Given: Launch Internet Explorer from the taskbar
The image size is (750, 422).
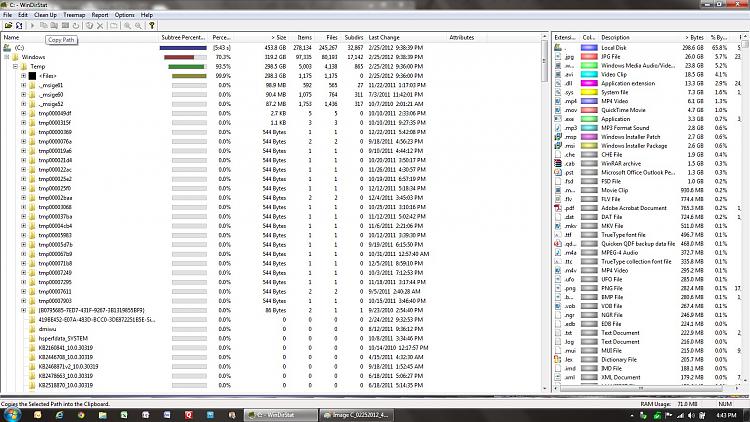Looking at the screenshot, I should click(x=59, y=415).
